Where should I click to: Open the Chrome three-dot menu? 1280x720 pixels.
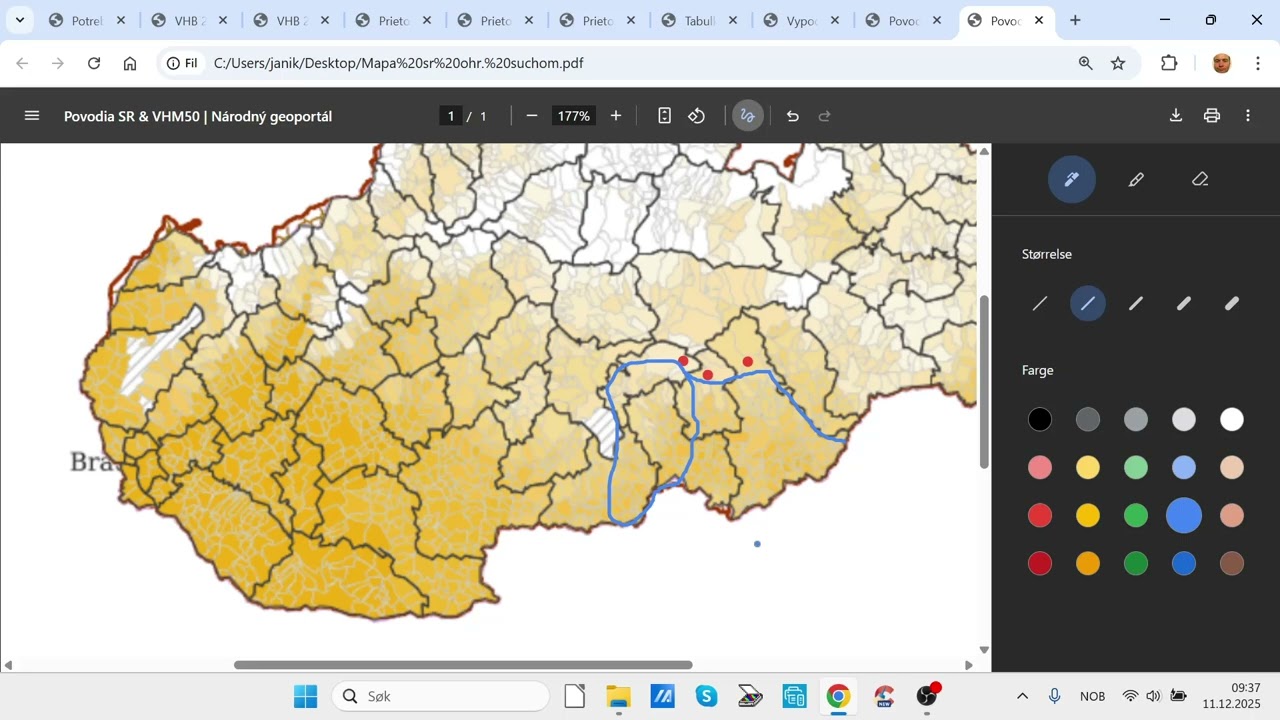click(x=1256, y=63)
